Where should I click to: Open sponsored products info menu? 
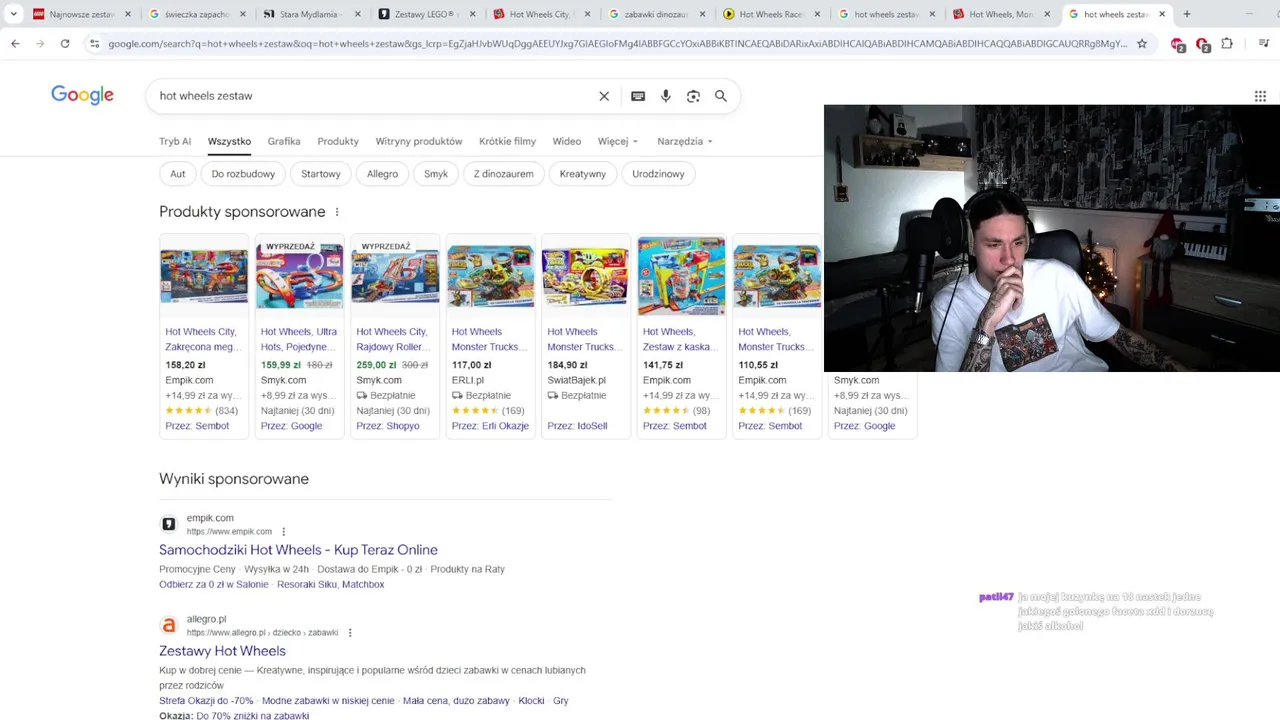[337, 212]
